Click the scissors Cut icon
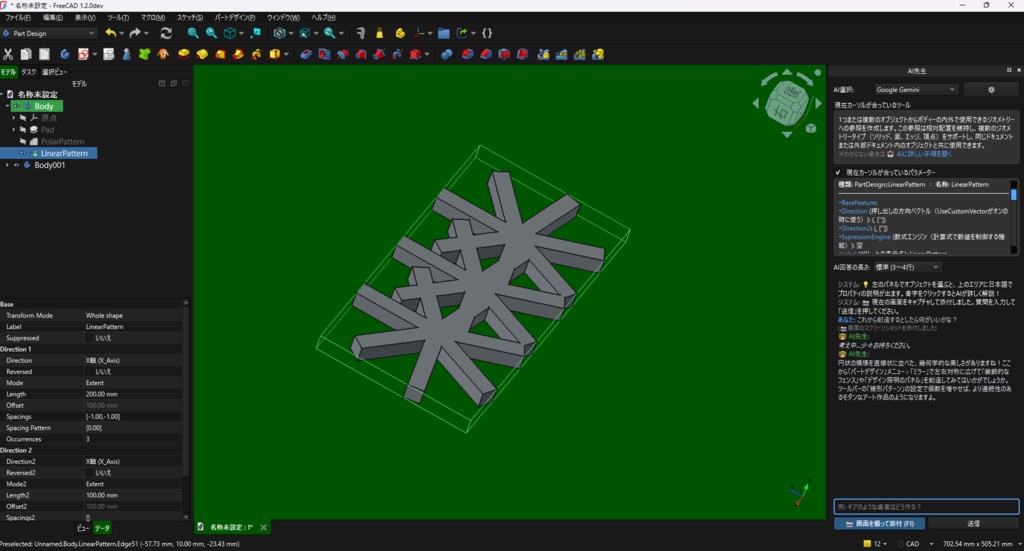1024x551 pixels. (x=8, y=54)
